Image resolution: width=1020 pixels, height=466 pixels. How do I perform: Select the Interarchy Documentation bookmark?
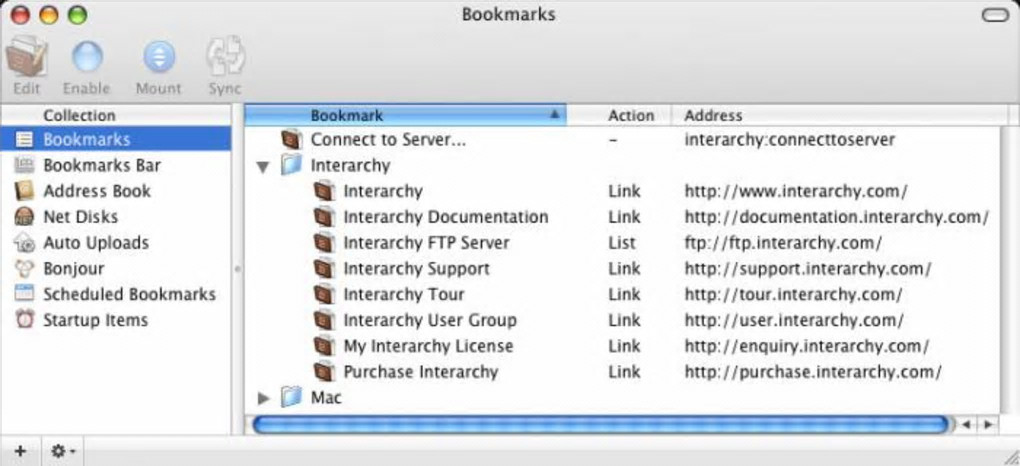coord(622,217)
